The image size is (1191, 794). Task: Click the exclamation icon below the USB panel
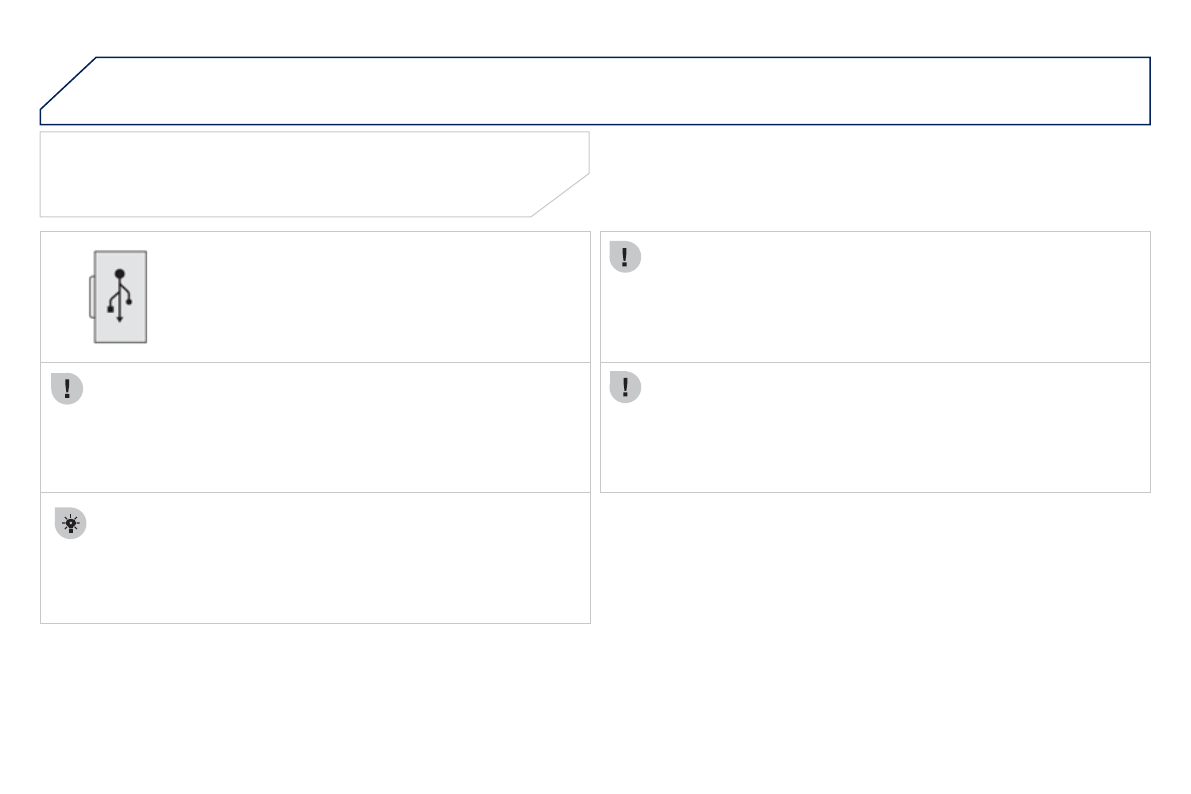(67, 389)
